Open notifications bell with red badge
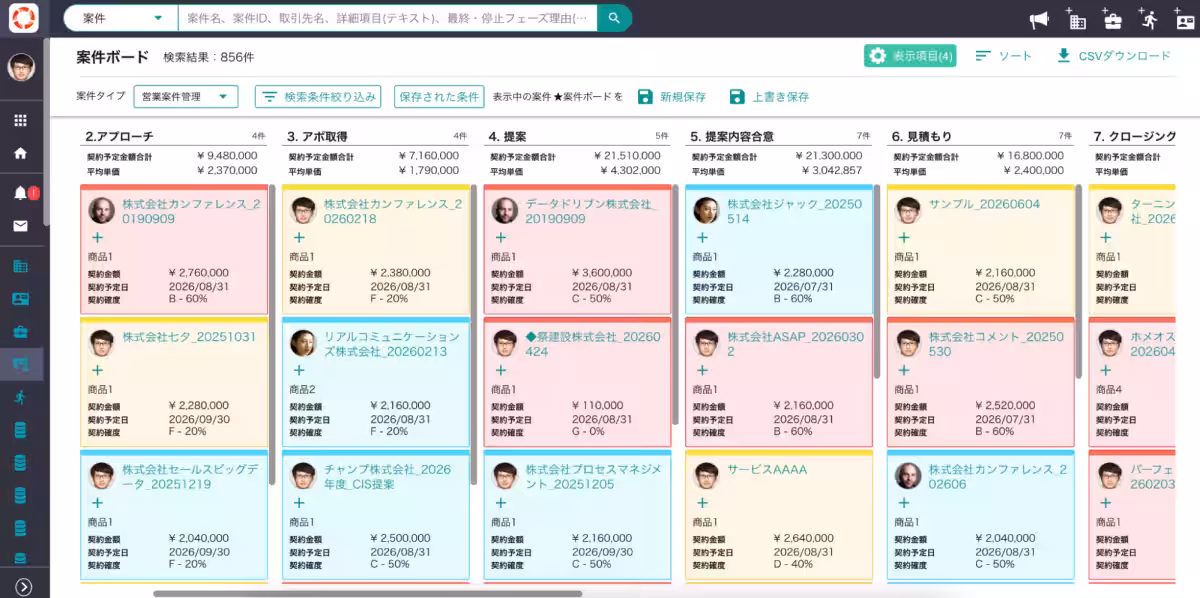The image size is (1200, 598). tap(21, 193)
